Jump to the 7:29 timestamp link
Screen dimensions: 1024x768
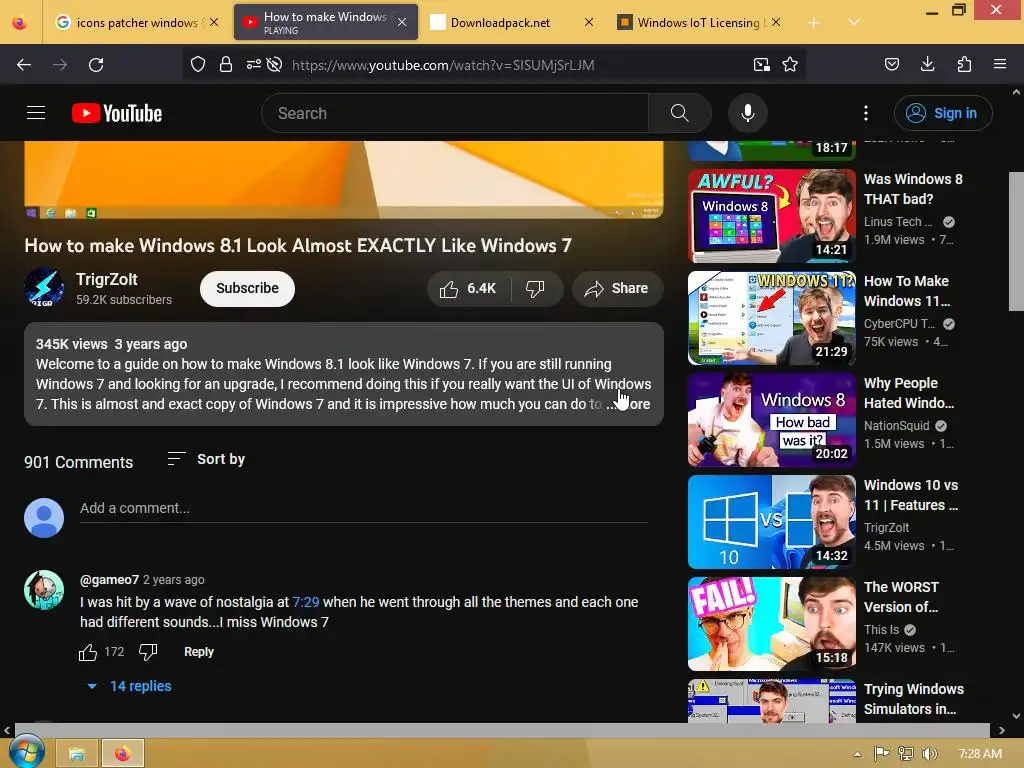click(x=306, y=602)
